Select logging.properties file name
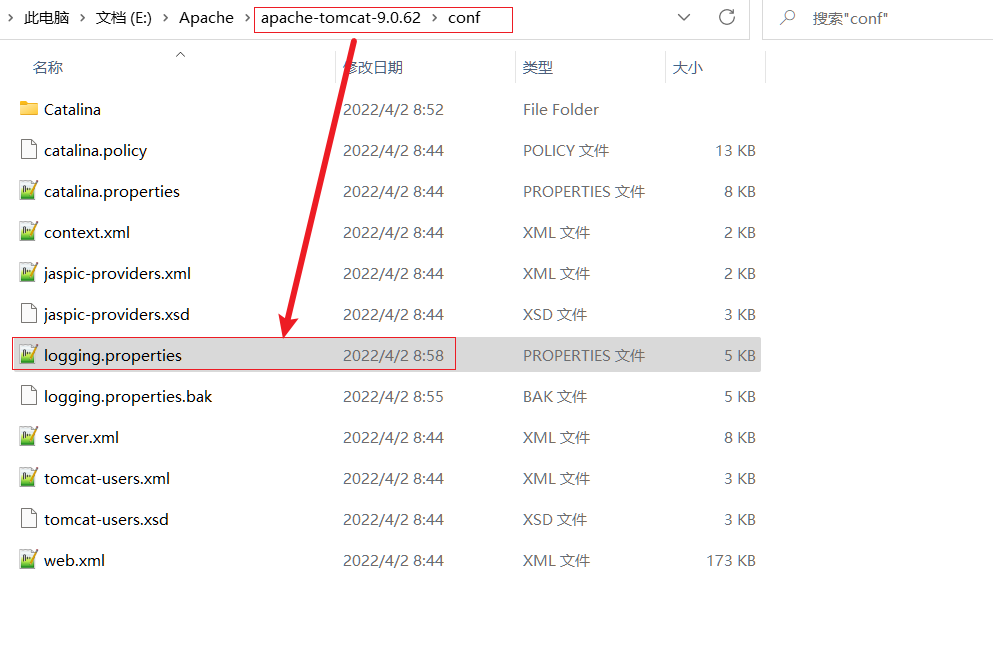 pos(113,356)
